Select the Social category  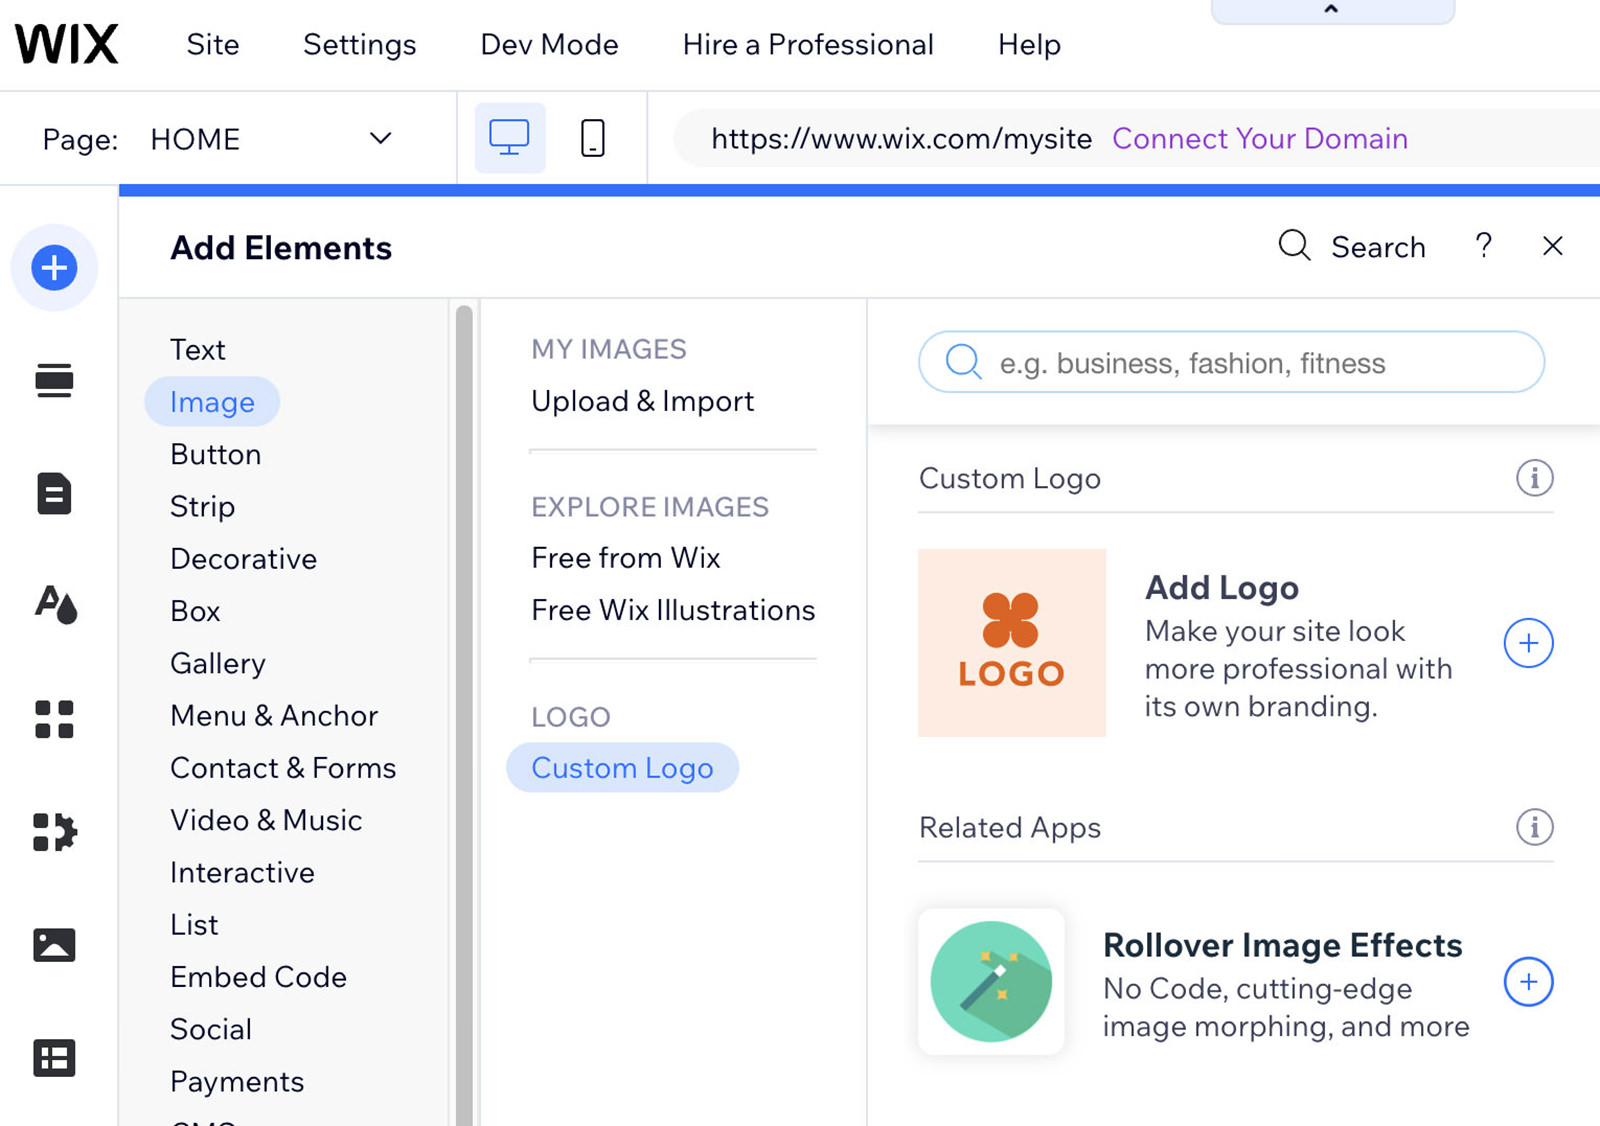click(x=211, y=1029)
